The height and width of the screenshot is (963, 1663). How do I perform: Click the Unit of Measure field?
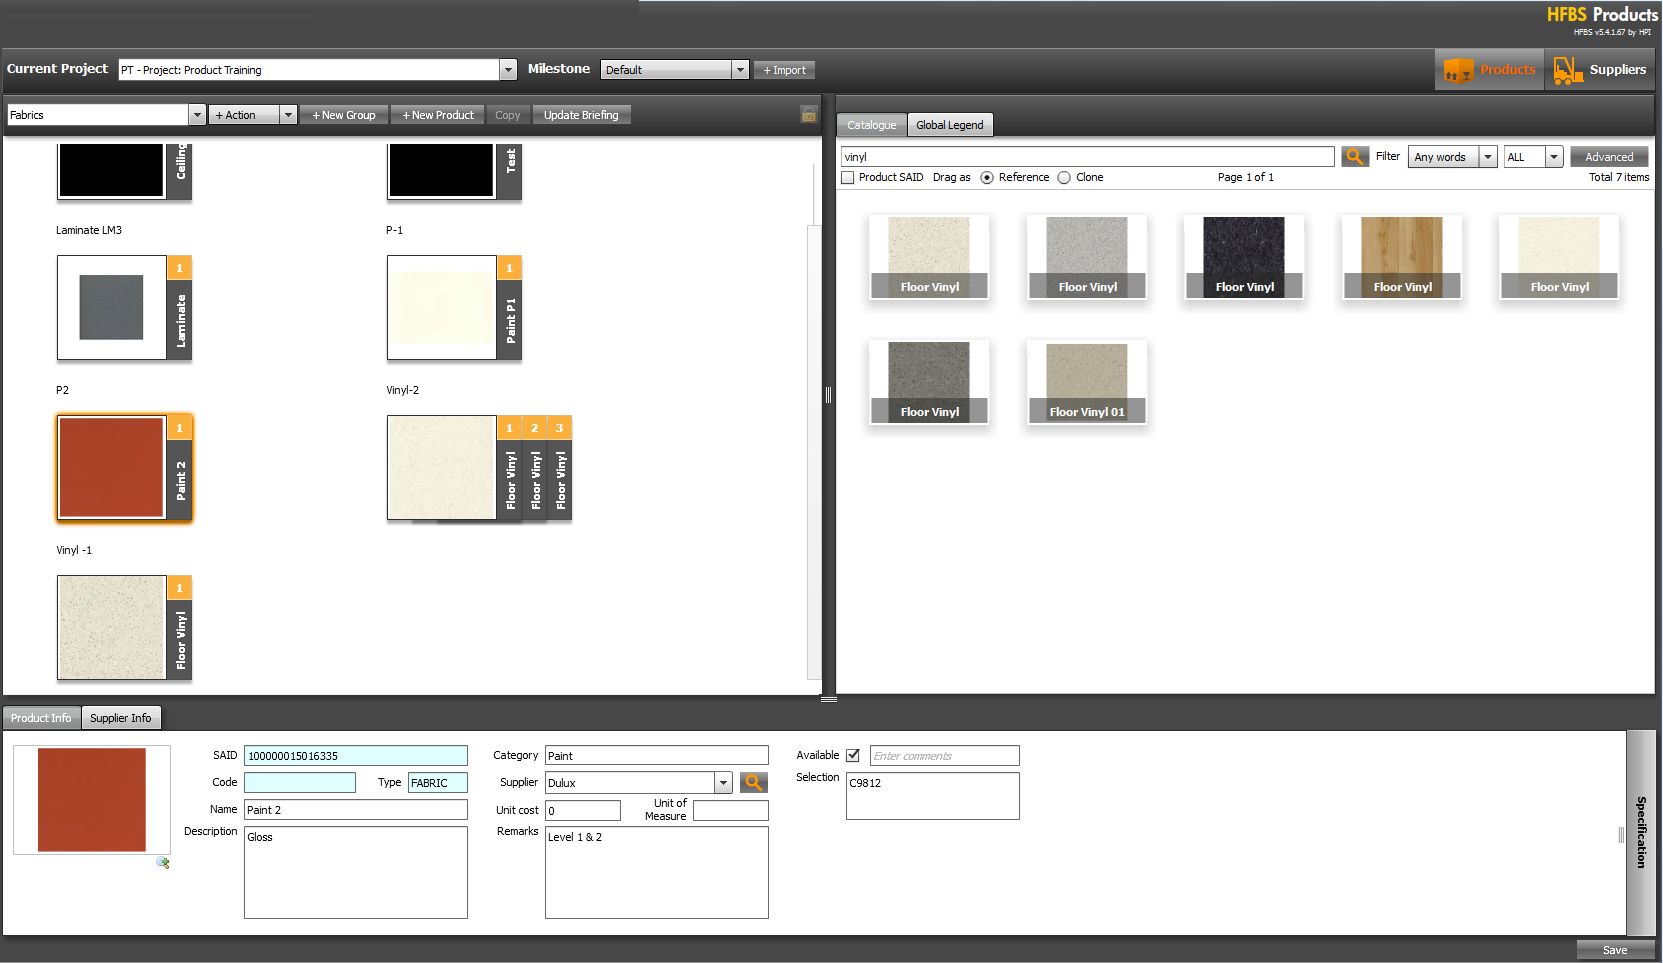click(731, 811)
